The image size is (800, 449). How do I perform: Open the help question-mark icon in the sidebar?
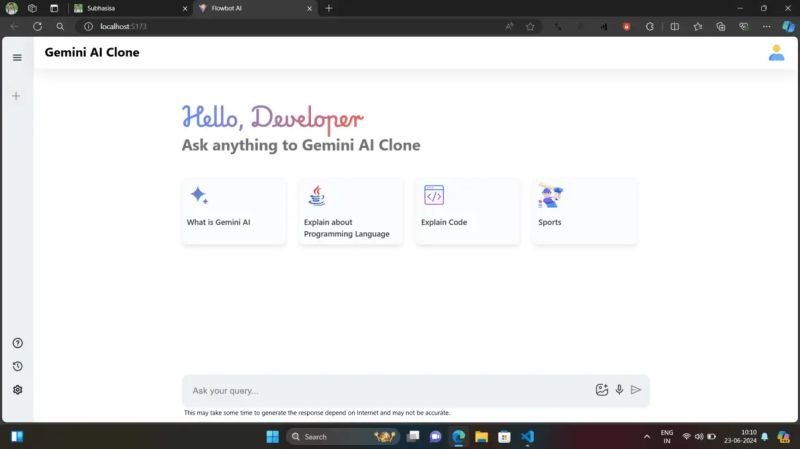[18, 343]
